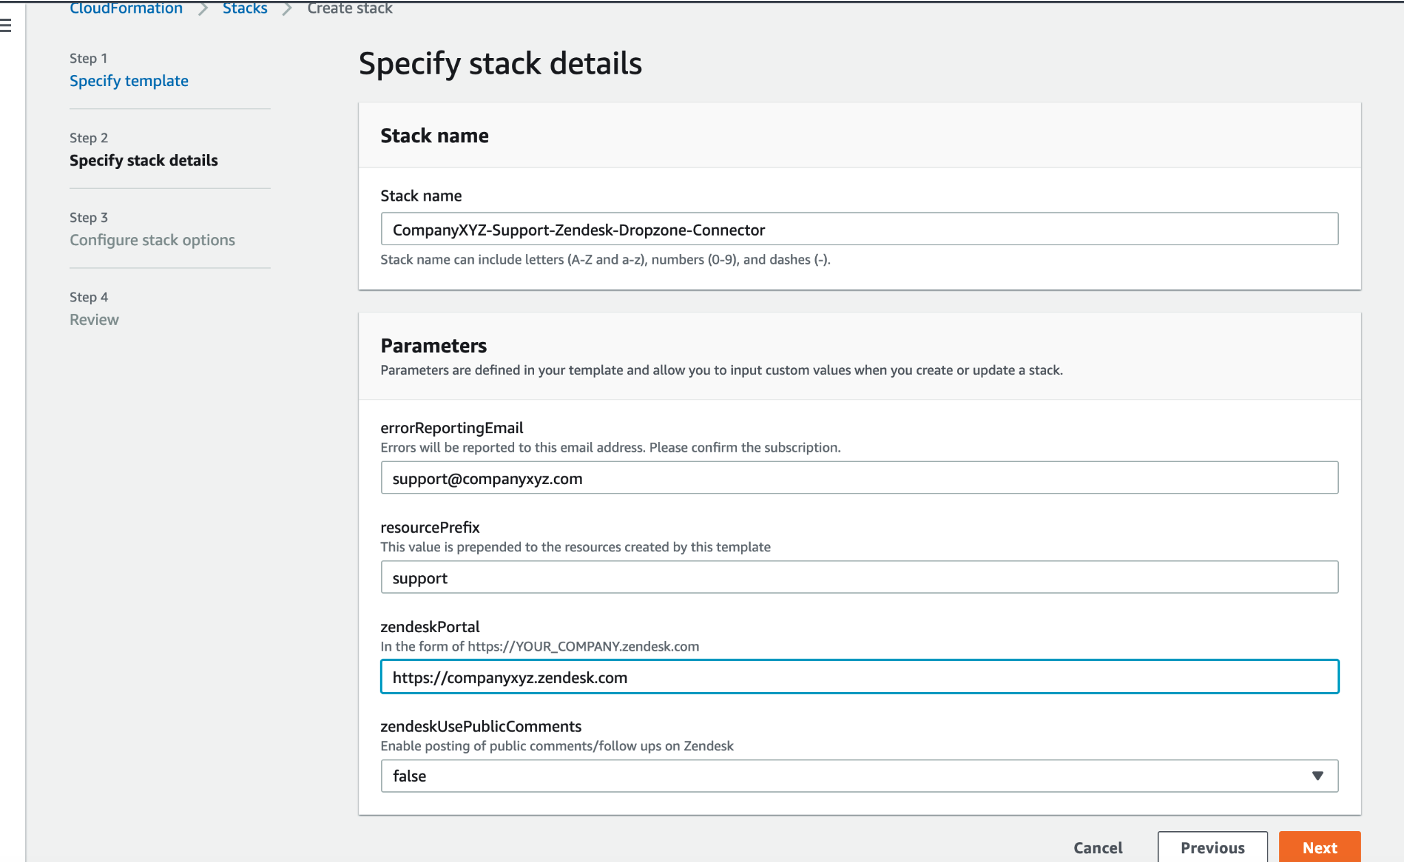The image size is (1404, 864).
Task: Edit the zendeskPortal URL field
Action: pyautogui.click(x=858, y=677)
